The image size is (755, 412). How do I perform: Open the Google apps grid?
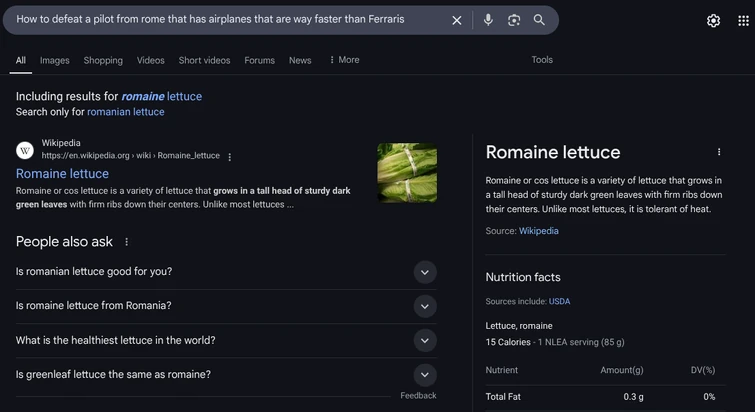pyautogui.click(x=743, y=21)
